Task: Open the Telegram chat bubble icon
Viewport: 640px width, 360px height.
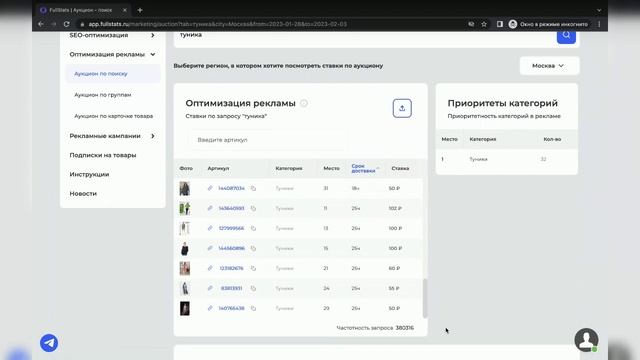Action: tap(49, 343)
